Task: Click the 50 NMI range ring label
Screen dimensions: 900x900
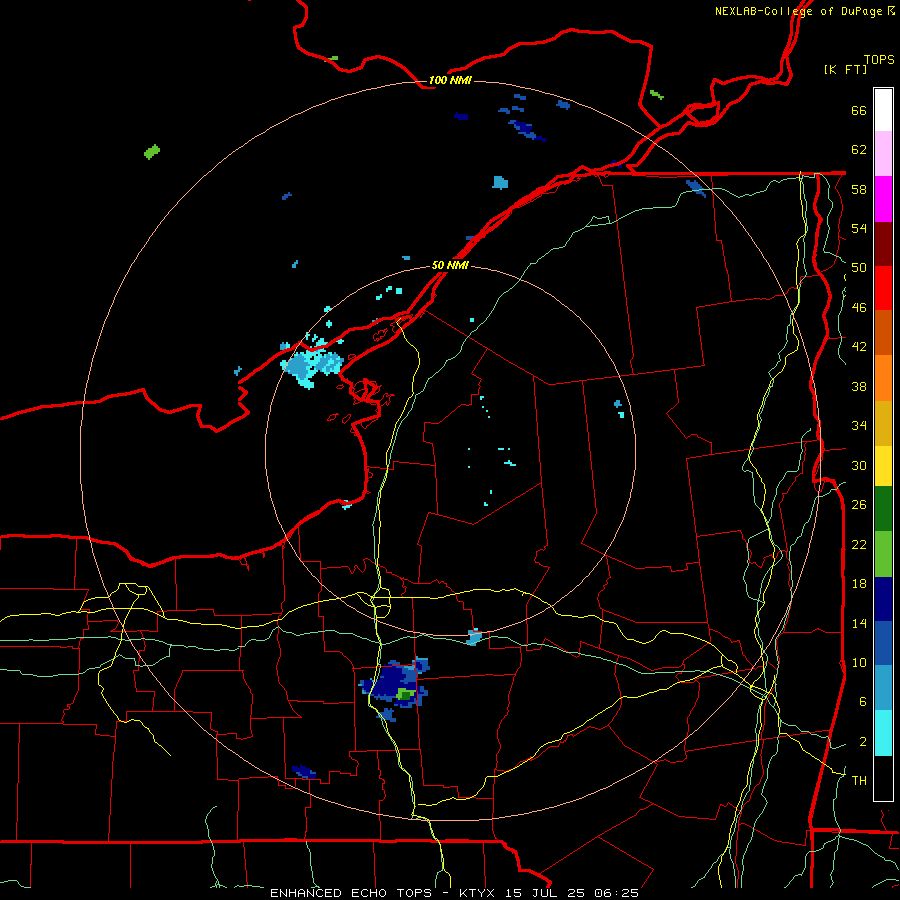Action: pyautogui.click(x=450, y=265)
